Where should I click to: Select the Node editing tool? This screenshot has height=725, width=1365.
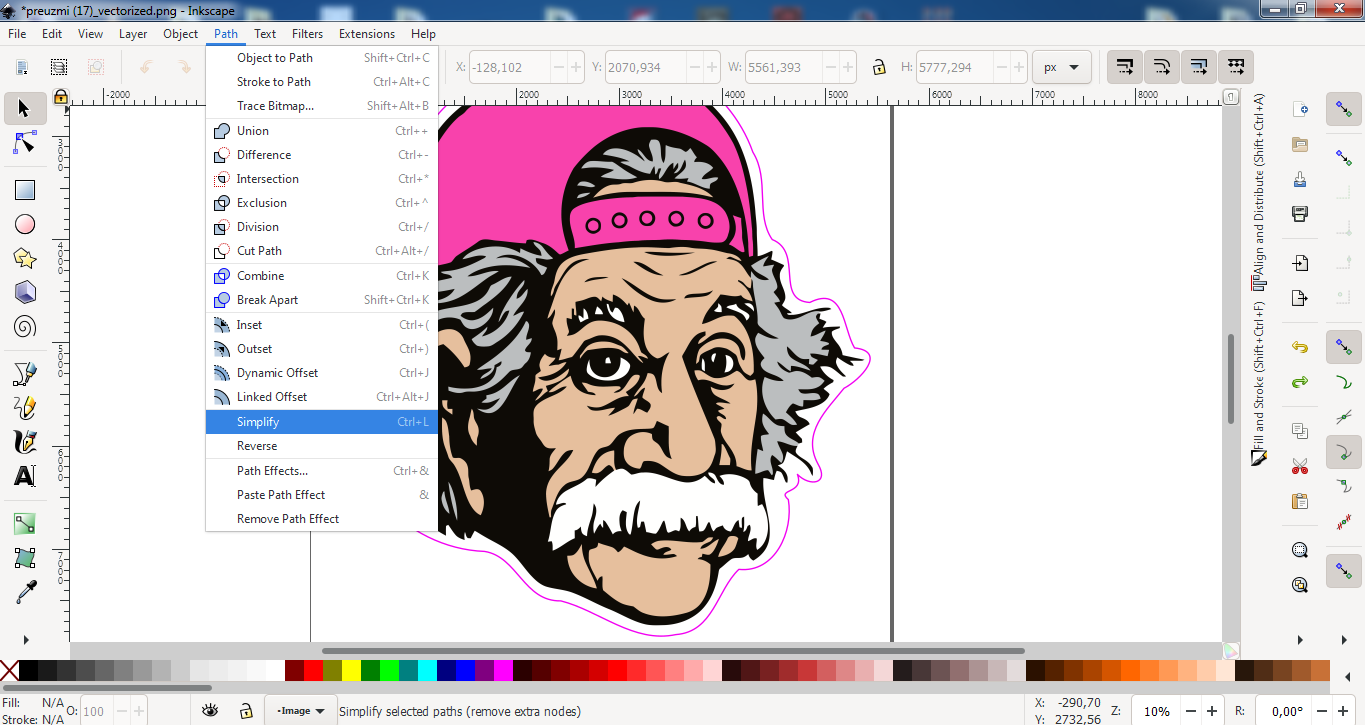coord(25,144)
